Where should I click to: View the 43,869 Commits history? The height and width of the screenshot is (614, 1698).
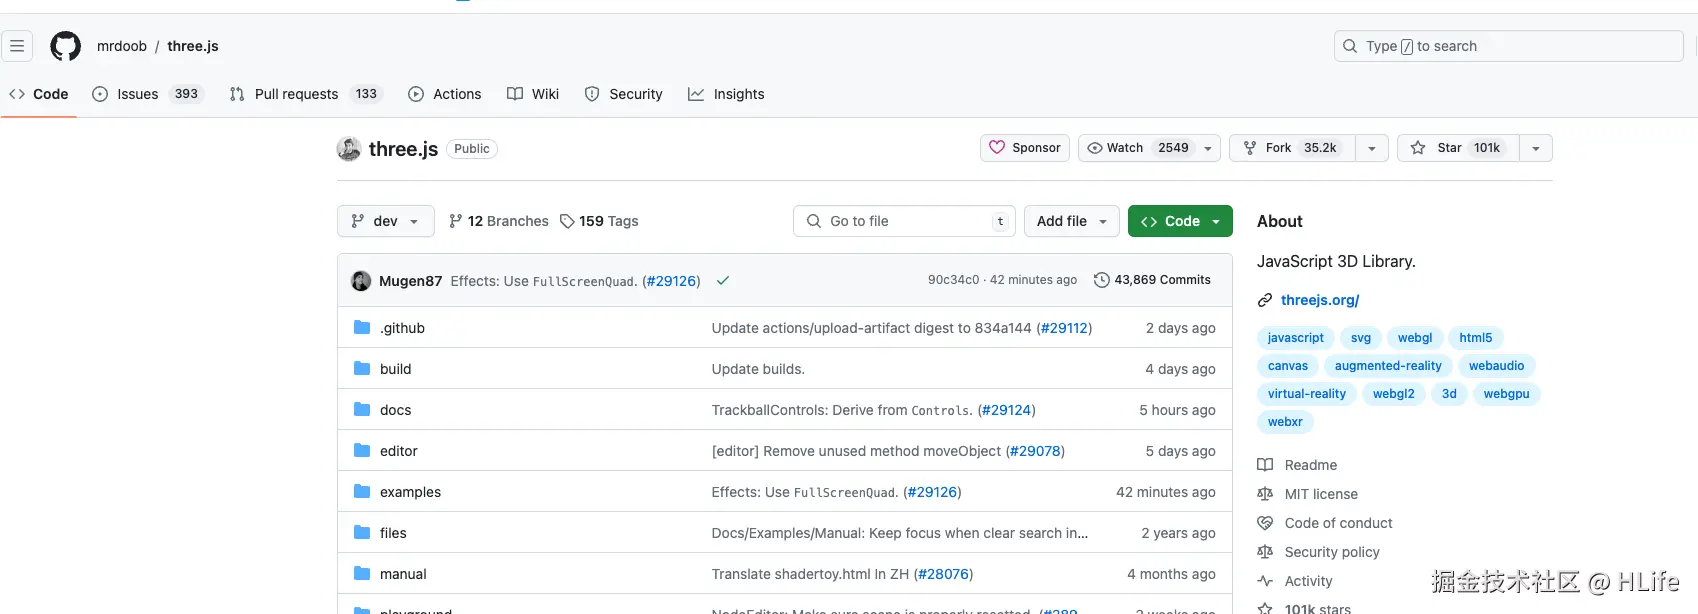(1152, 280)
